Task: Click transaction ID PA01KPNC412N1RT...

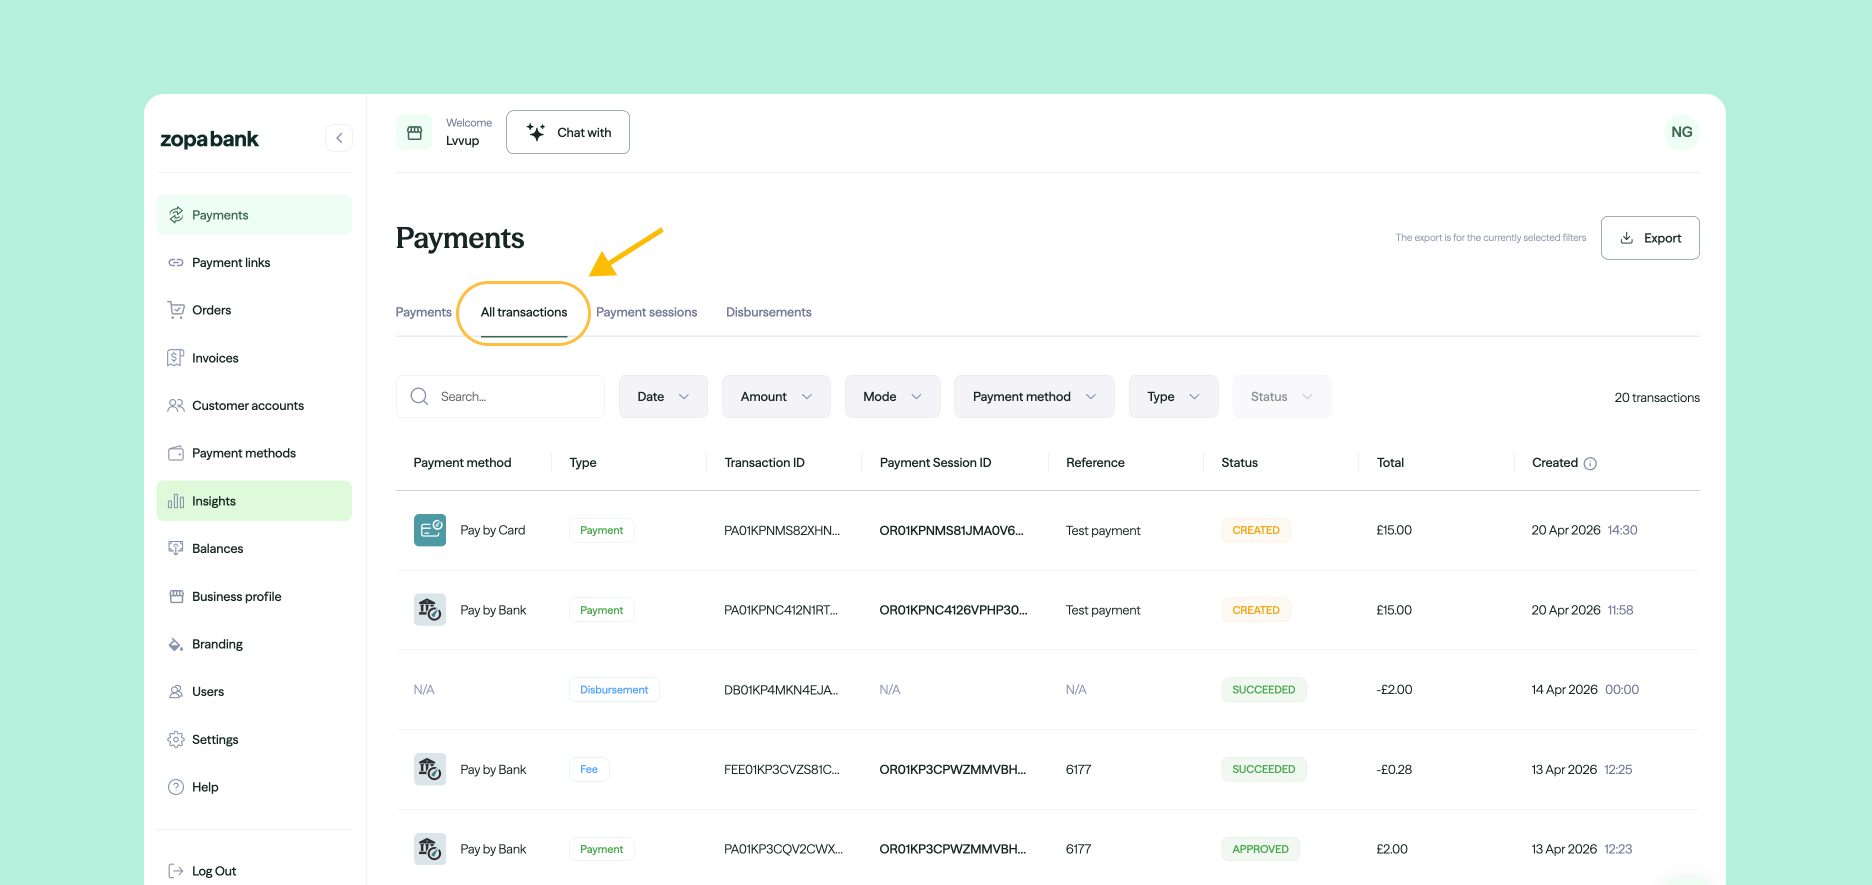Action: pyautogui.click(x=781, y=610)
